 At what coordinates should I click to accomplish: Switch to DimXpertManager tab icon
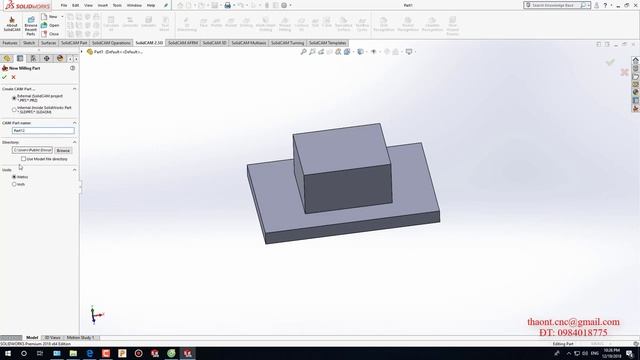[x=47, y=59]
